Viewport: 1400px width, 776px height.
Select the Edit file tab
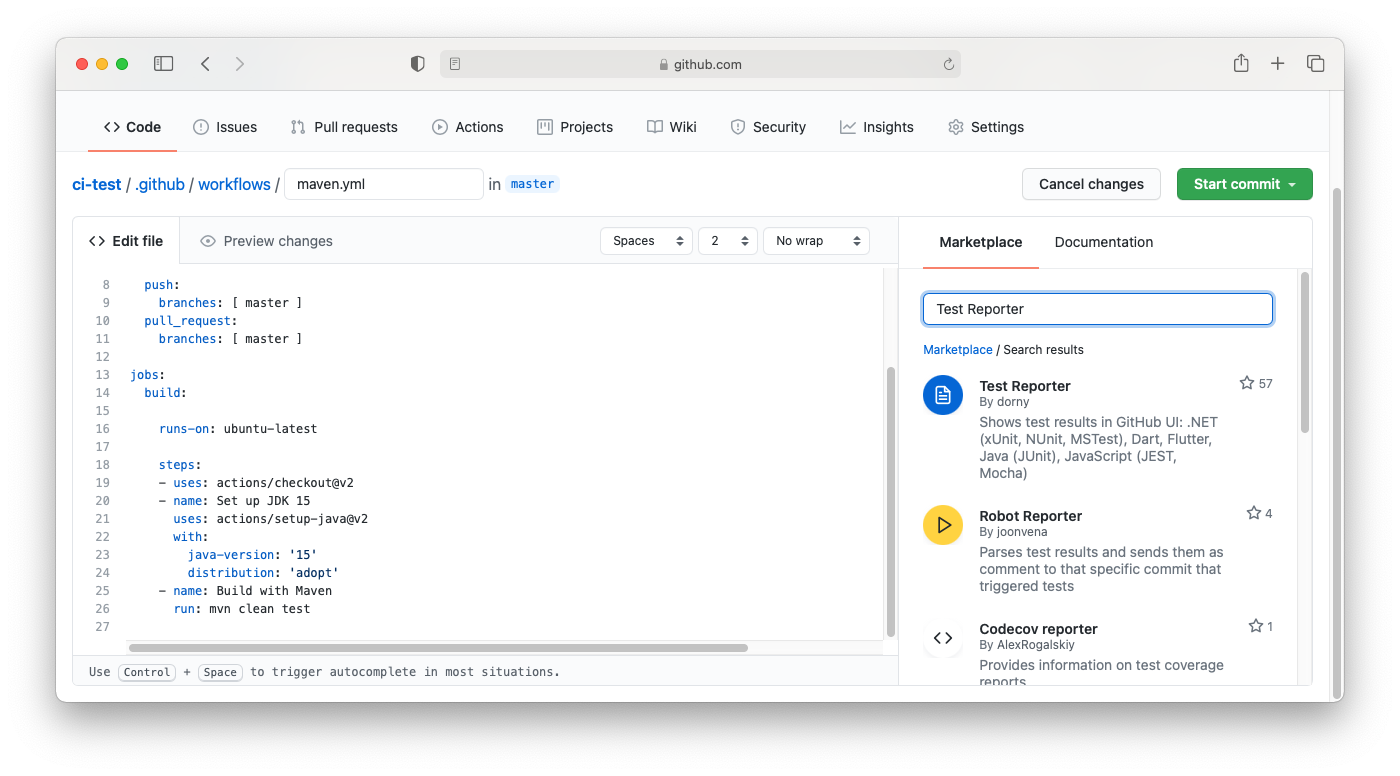(x=126, y=241)
